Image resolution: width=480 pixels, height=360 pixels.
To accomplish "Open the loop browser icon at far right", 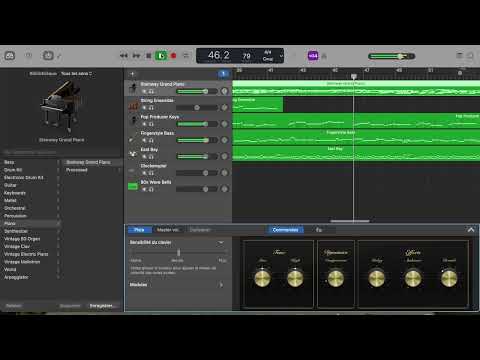I will [x=470, y=55].
